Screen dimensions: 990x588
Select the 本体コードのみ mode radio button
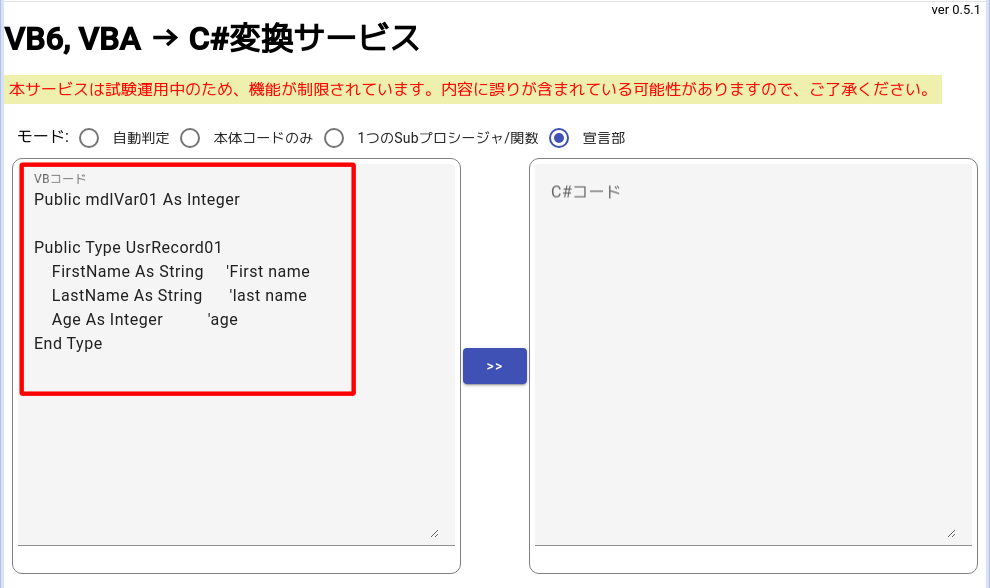coord(190,138)
